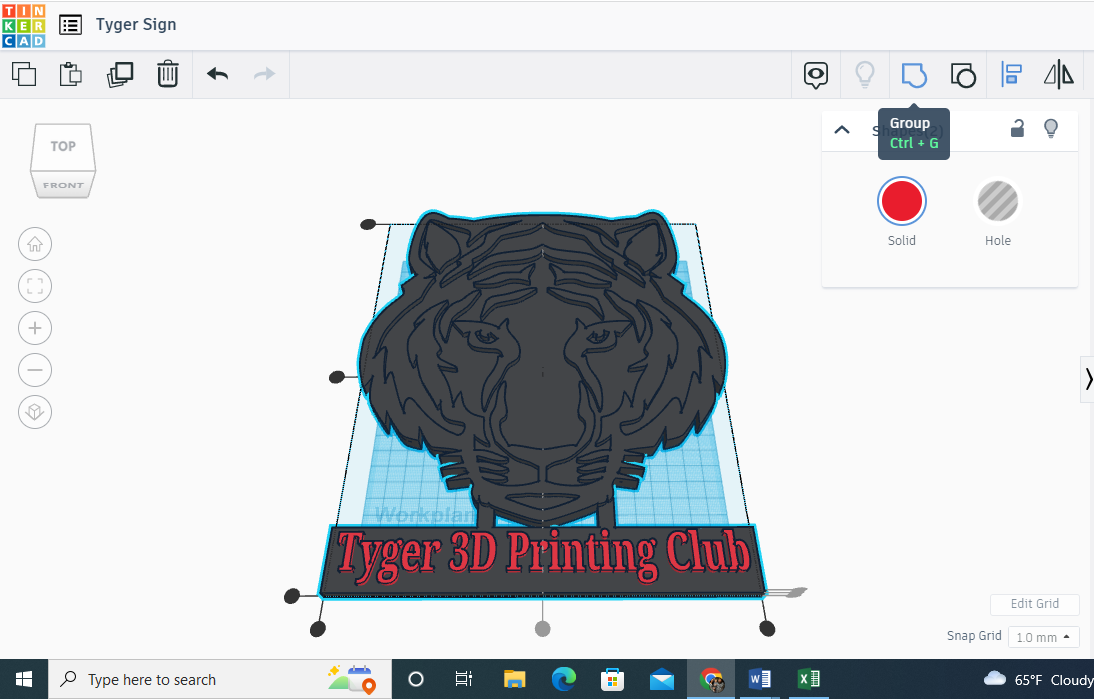This screenshot has width=1094, height=699.
Task: Hide the shape using the panel bulb
Action: coord(1050,128)
